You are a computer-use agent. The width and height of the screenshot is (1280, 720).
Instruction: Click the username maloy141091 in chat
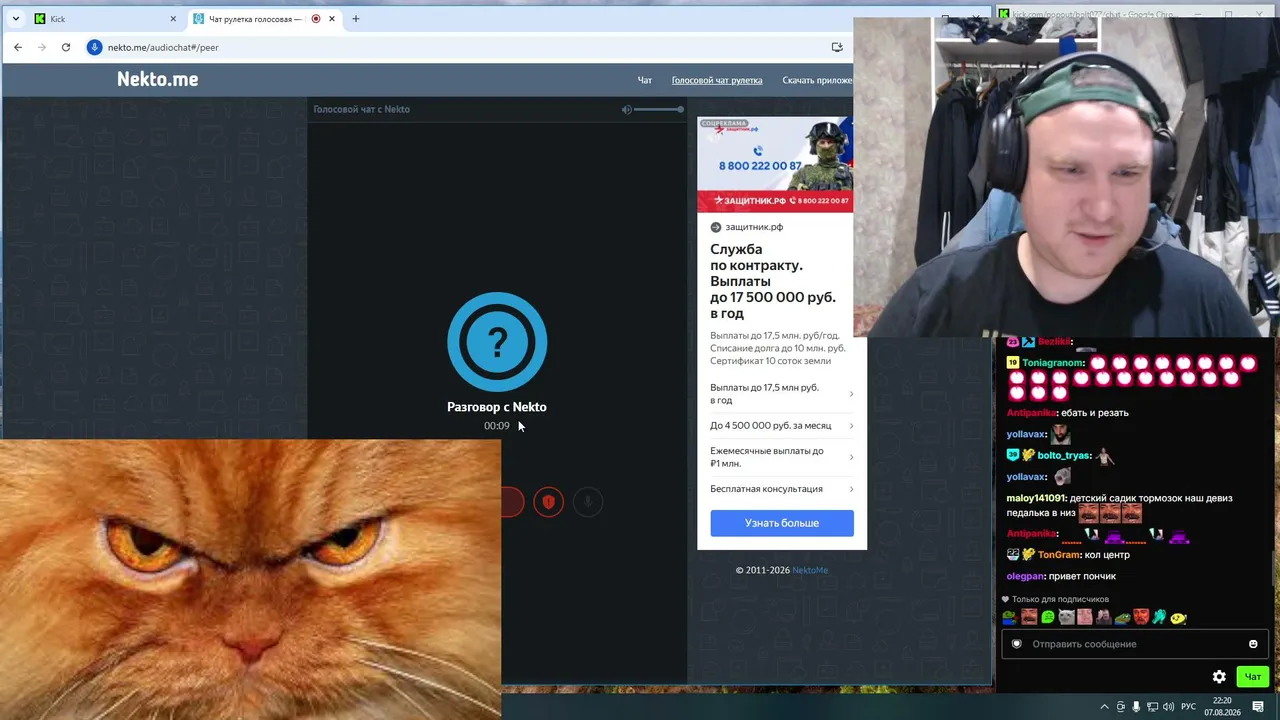tap(1036, 498)
